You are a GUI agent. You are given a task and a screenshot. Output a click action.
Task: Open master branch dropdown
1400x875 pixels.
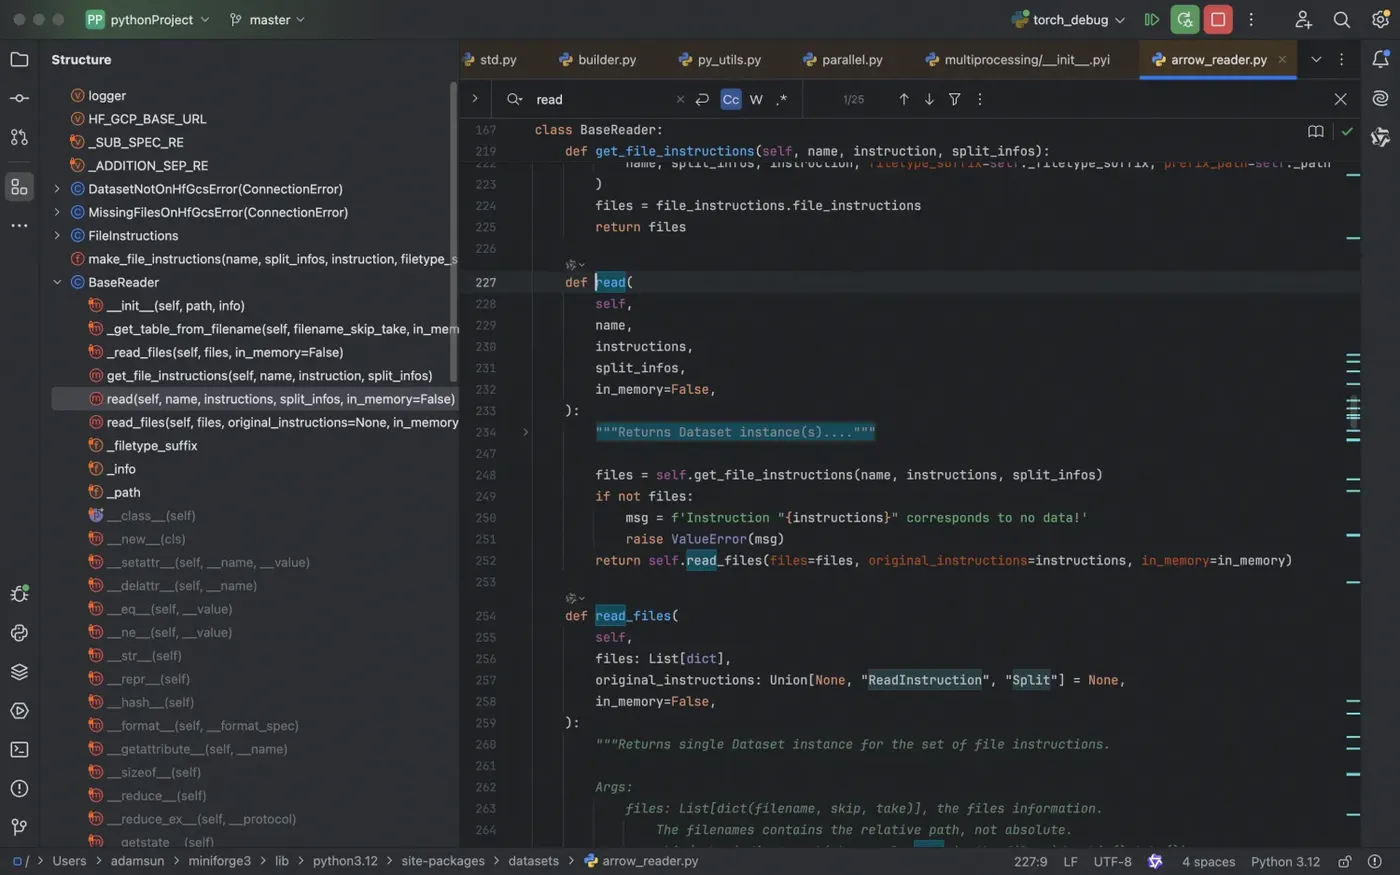[x=267, y=20]
